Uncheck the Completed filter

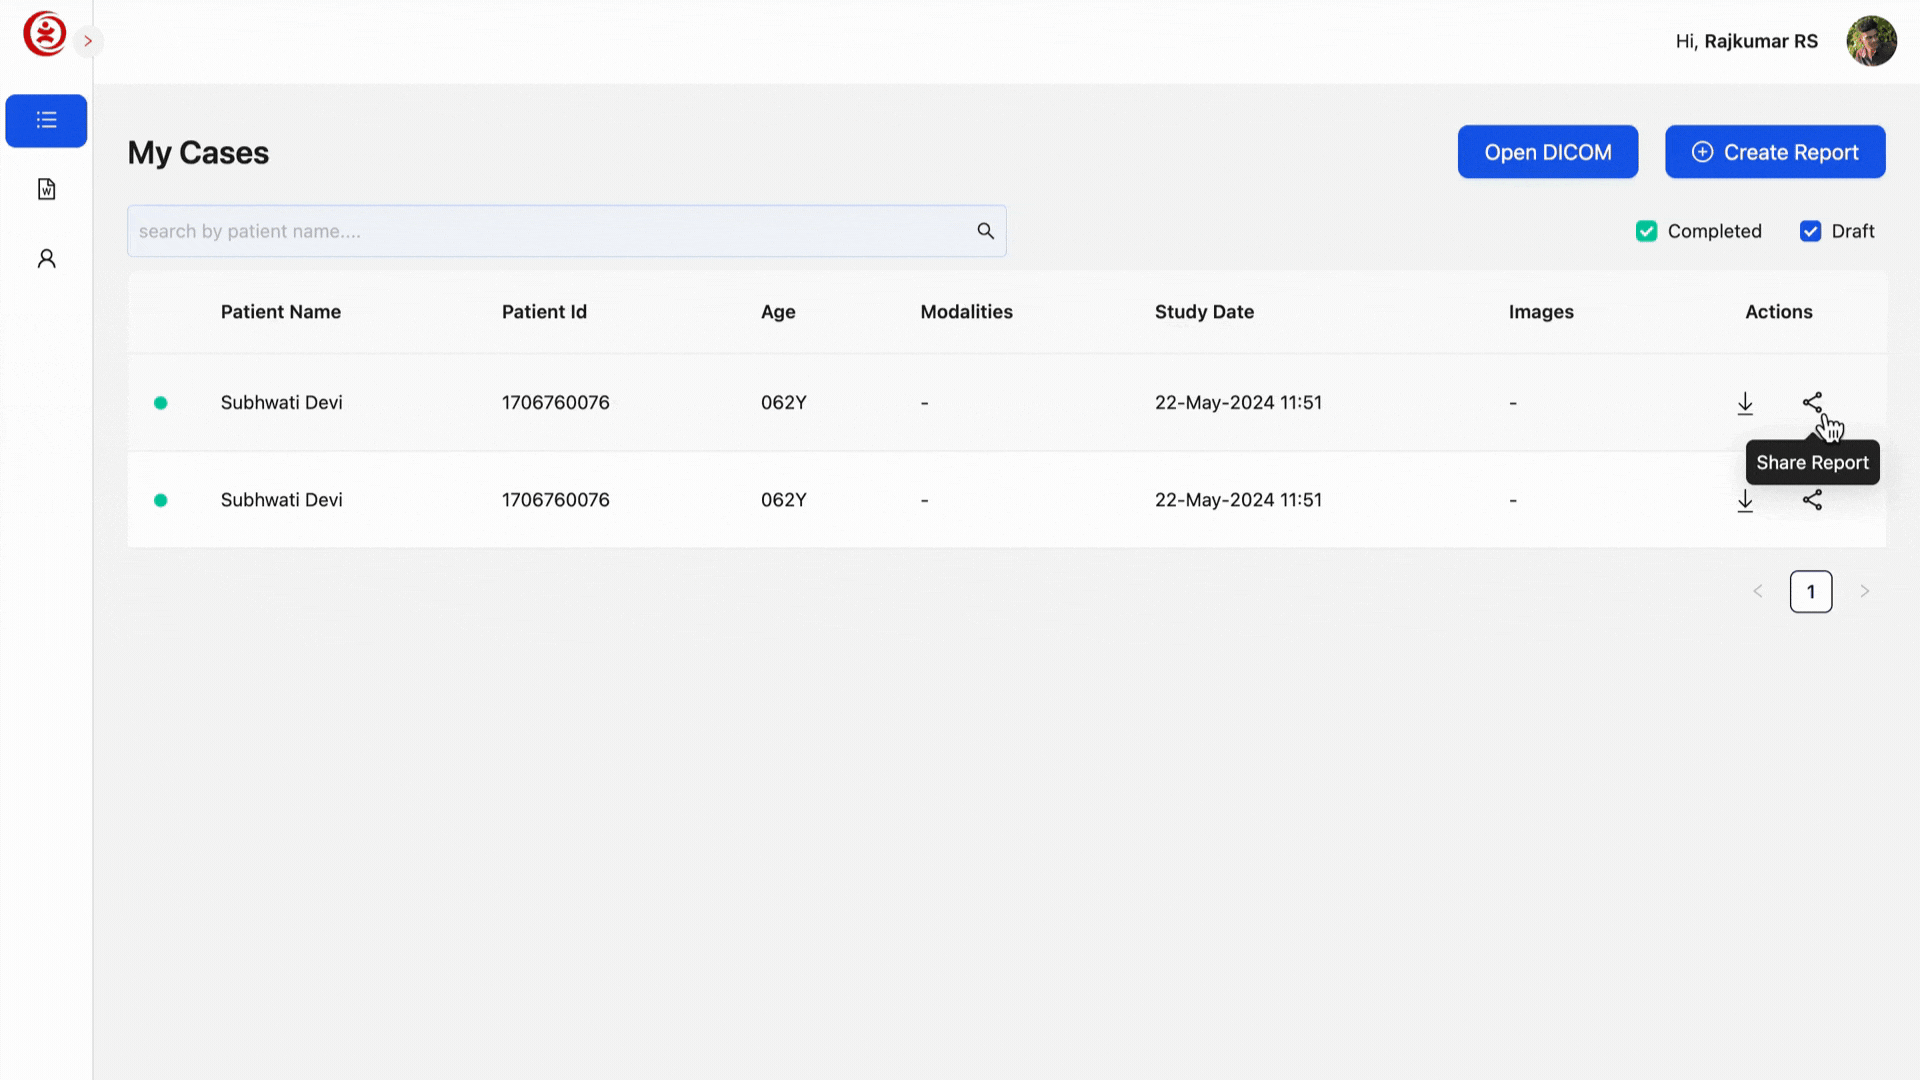1646,231
